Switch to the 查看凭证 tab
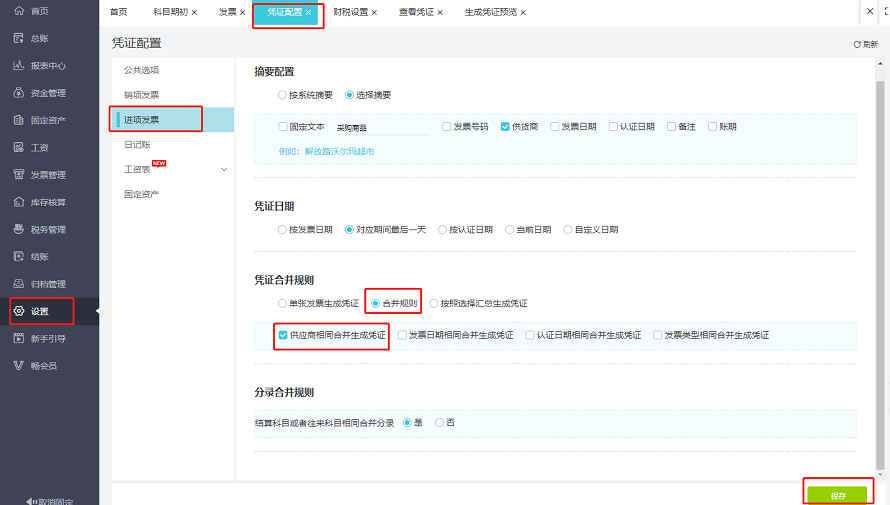890x505 pixels. (417, 12)
